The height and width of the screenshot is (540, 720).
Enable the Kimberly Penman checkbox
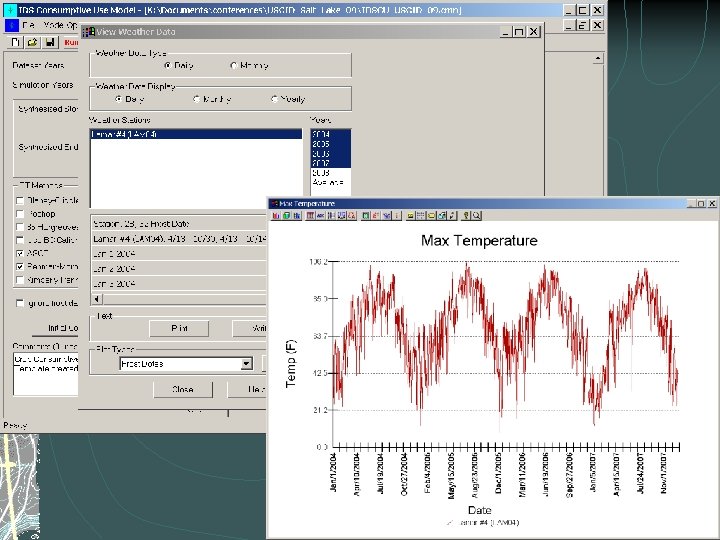tap(20, 280)
